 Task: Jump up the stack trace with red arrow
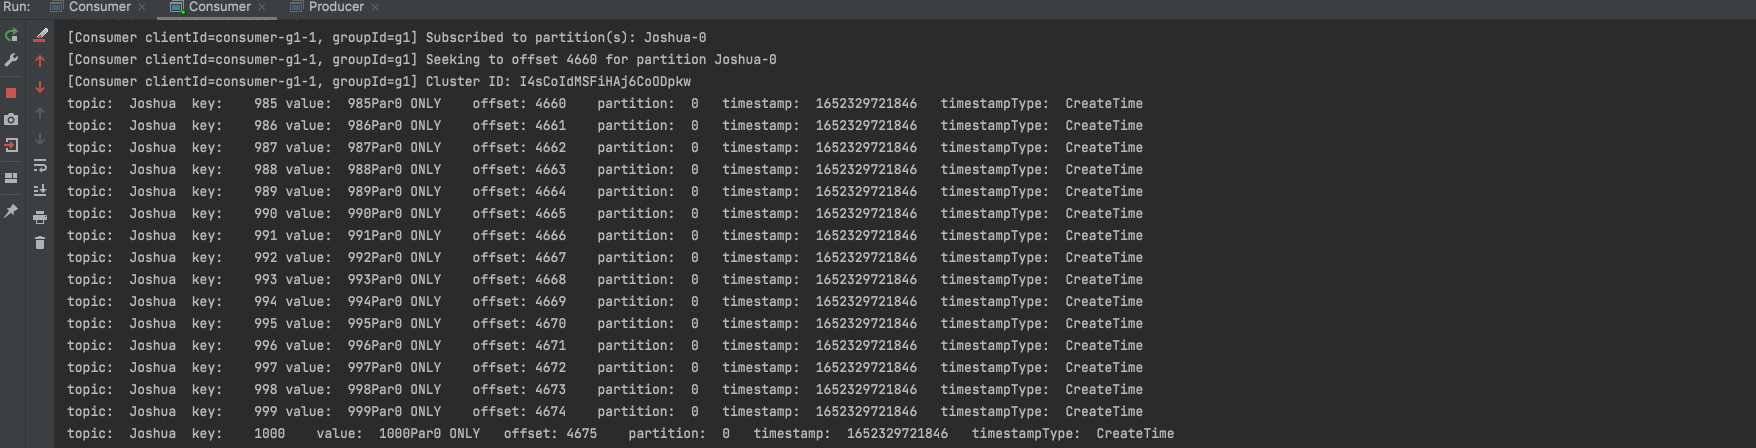pyautogui.click(x=40, y=61)
